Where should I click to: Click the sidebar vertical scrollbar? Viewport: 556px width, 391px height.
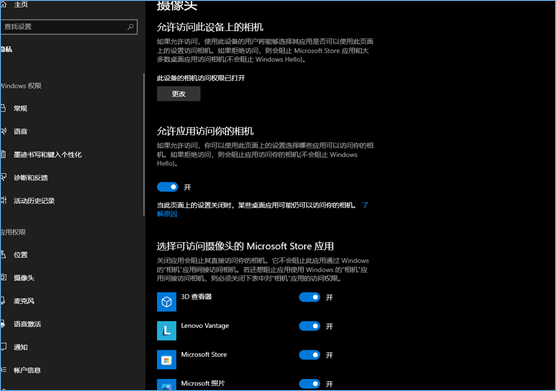144,144
